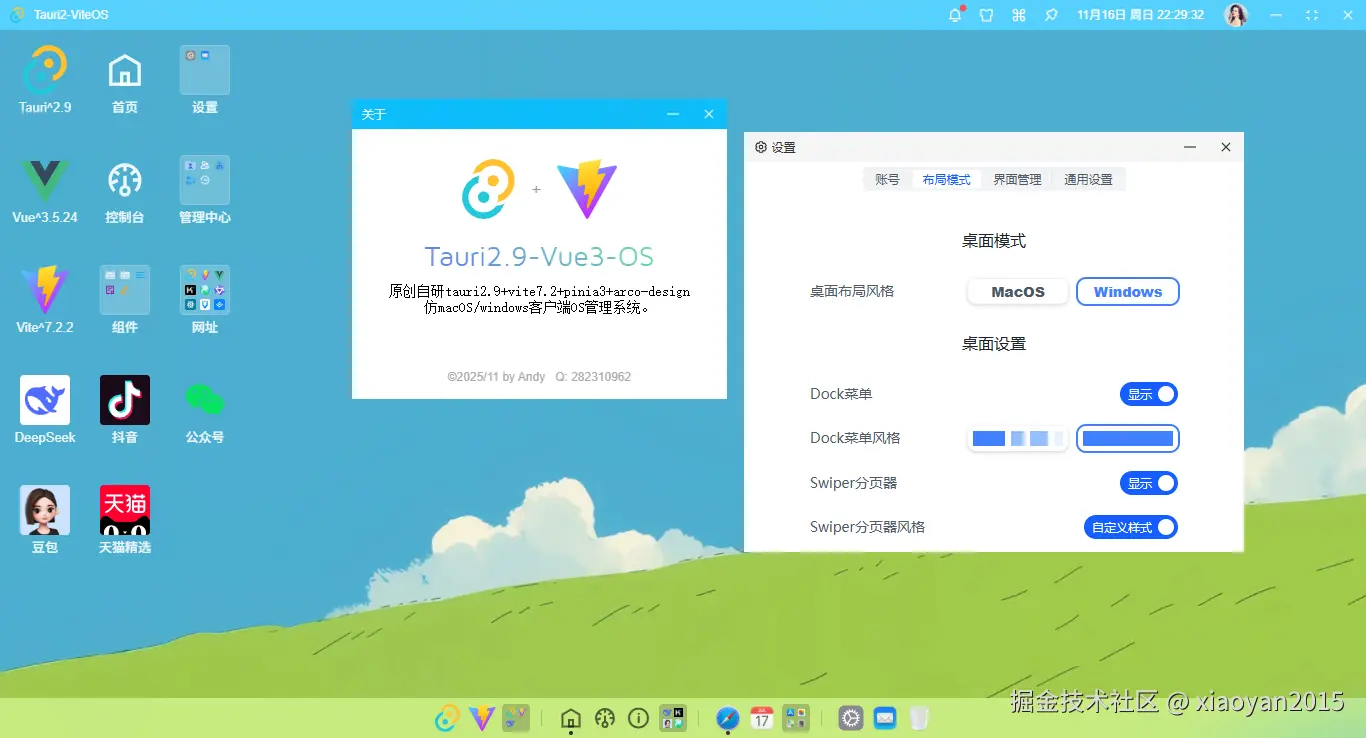Toggle the Dock菜单 display switch
1366x738 pixels.
tap(1148, 393)
